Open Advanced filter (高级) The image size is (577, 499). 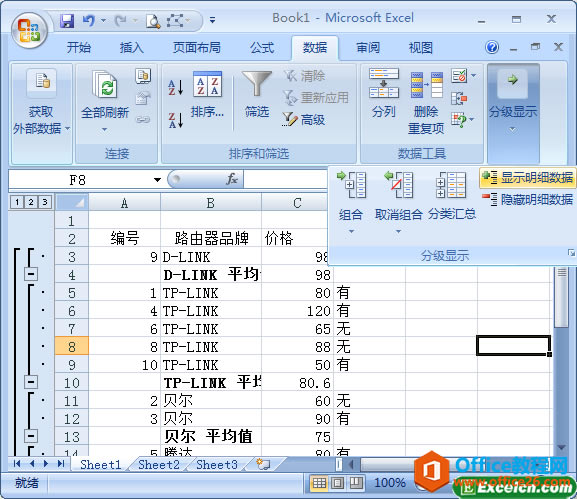[304, 119]
